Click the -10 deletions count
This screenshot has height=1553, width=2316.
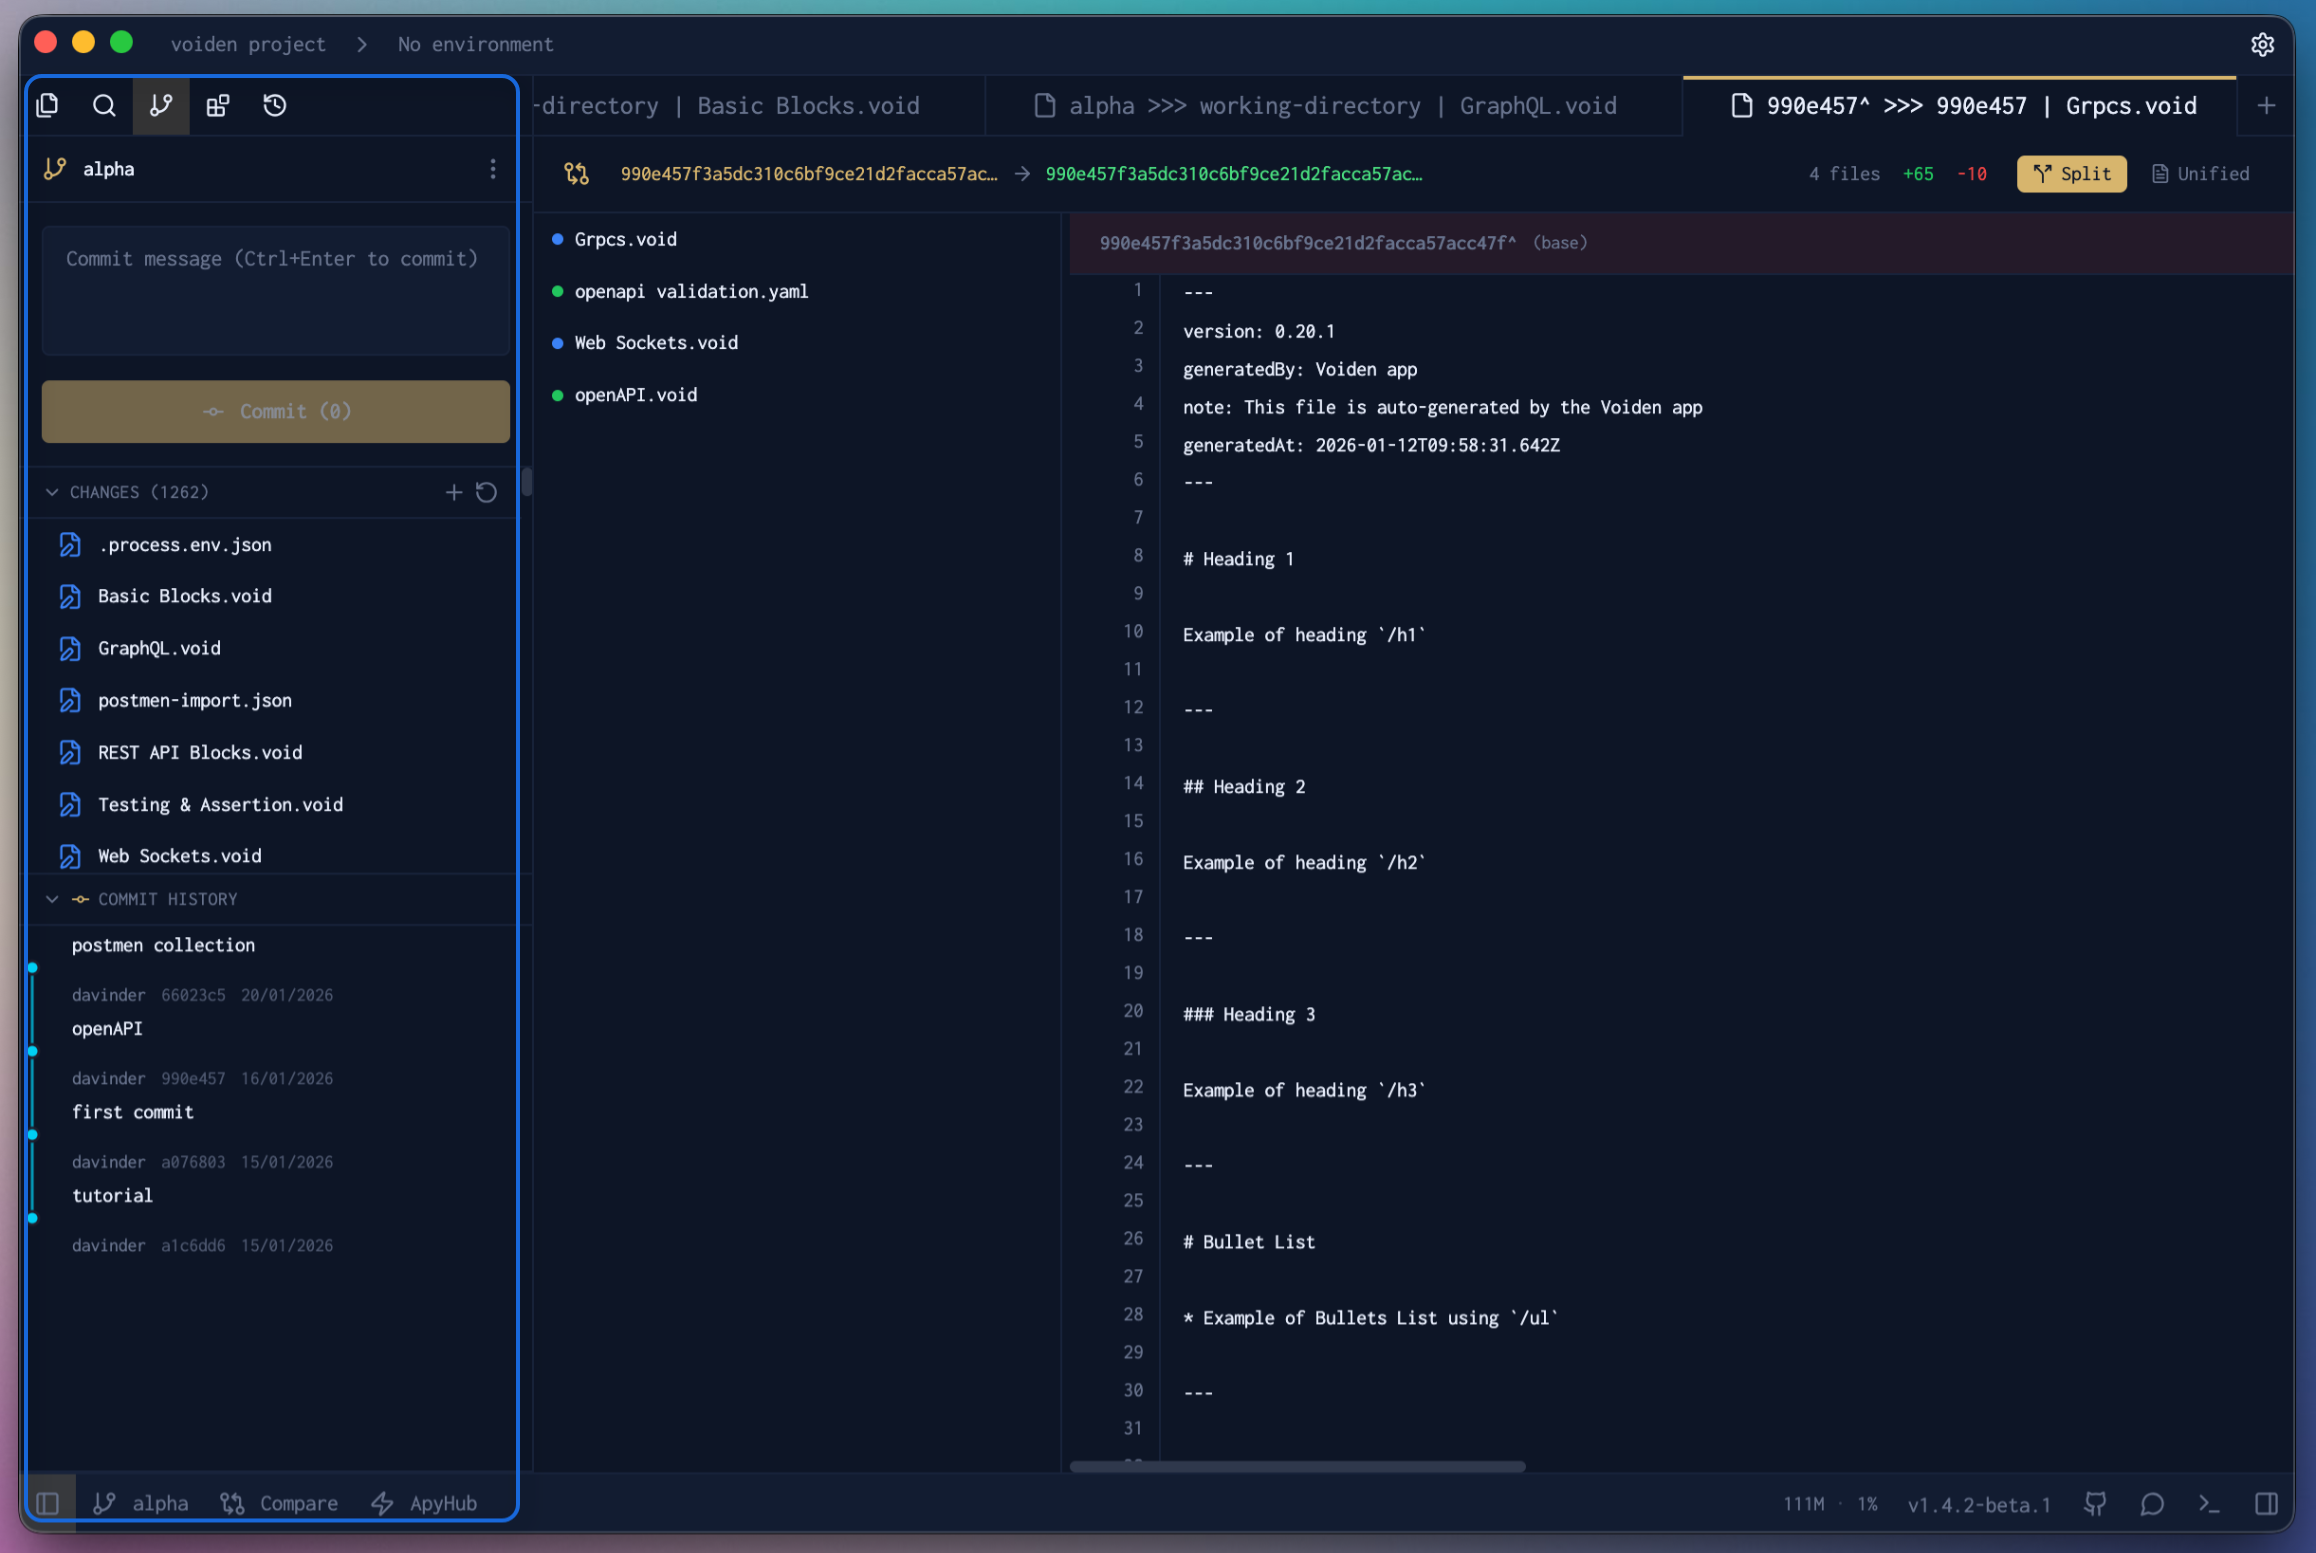click(1972, 174)
